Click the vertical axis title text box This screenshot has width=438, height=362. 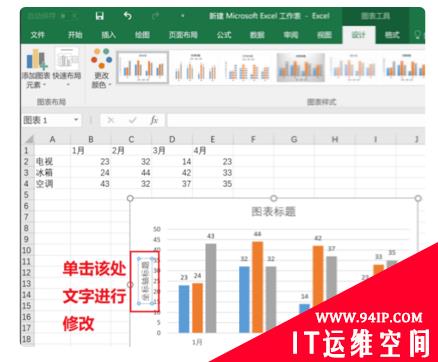(145, 281)
